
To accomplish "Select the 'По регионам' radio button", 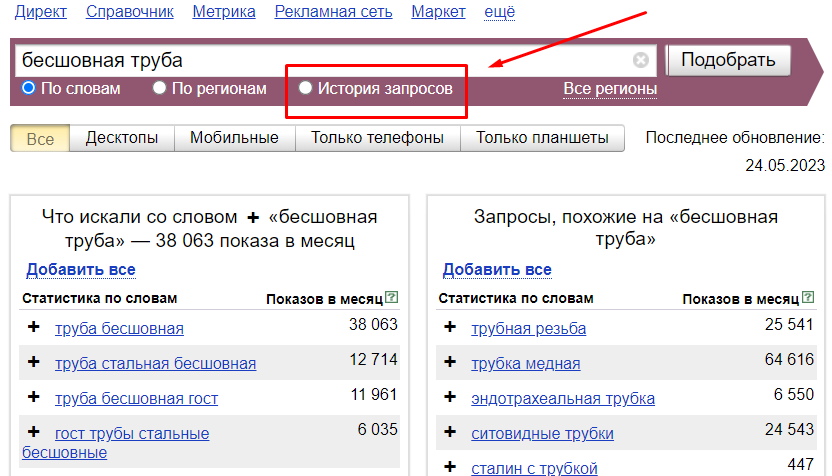I will point(159,88).
